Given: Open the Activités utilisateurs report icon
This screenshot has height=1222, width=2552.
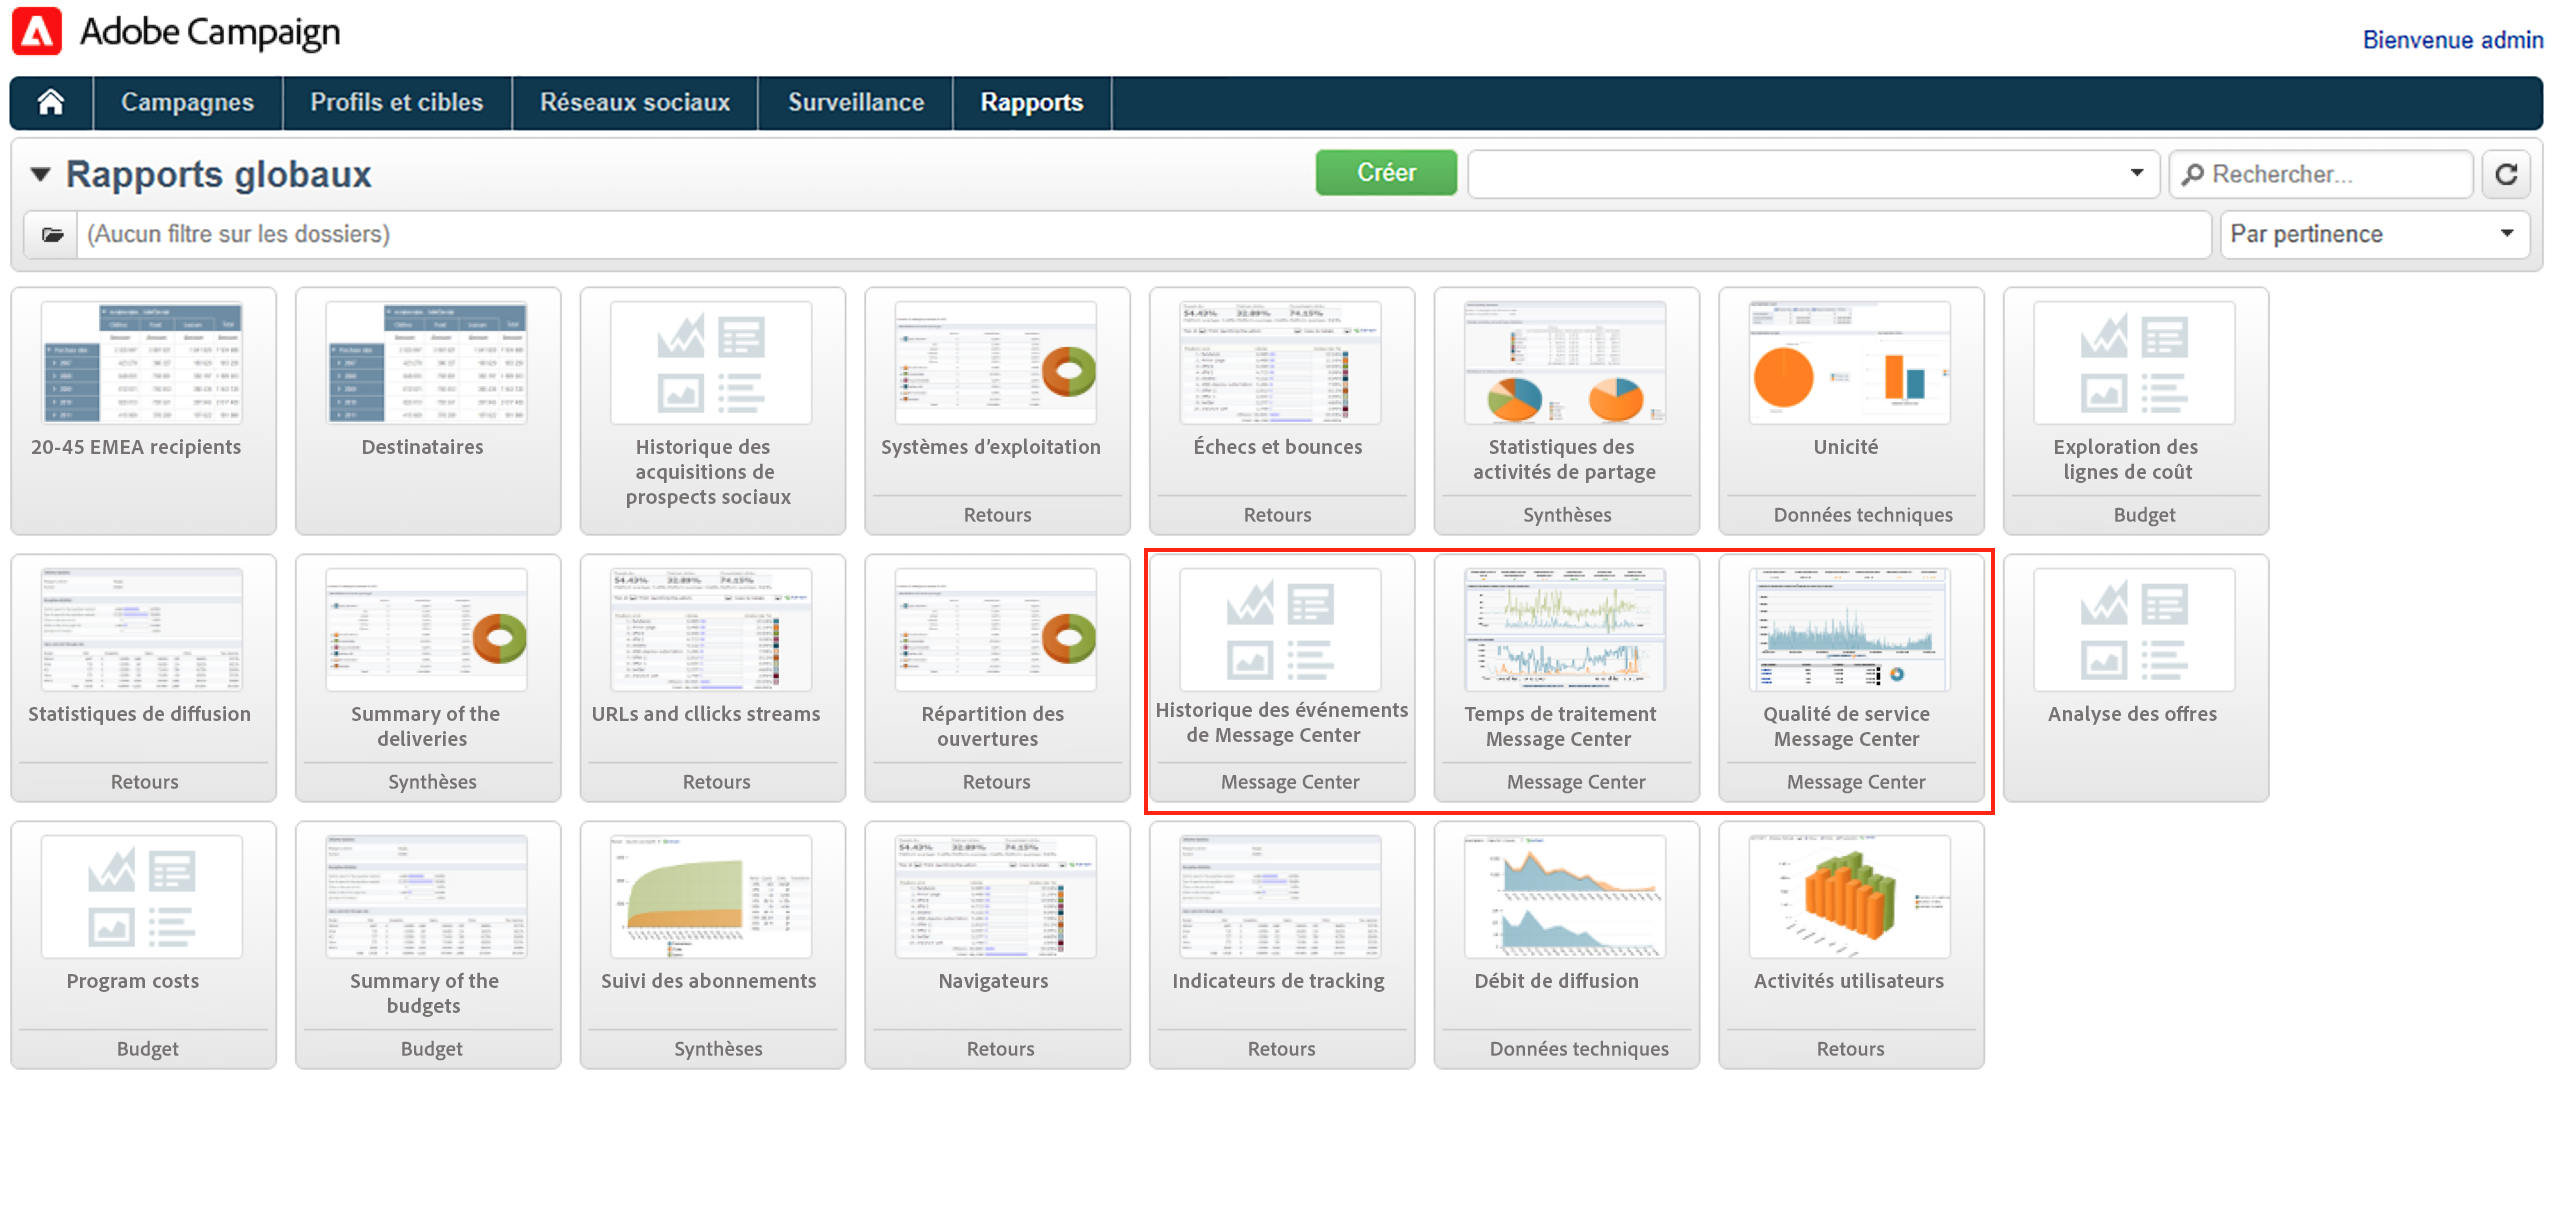Looking at the screenshot, I should 1849,897.
